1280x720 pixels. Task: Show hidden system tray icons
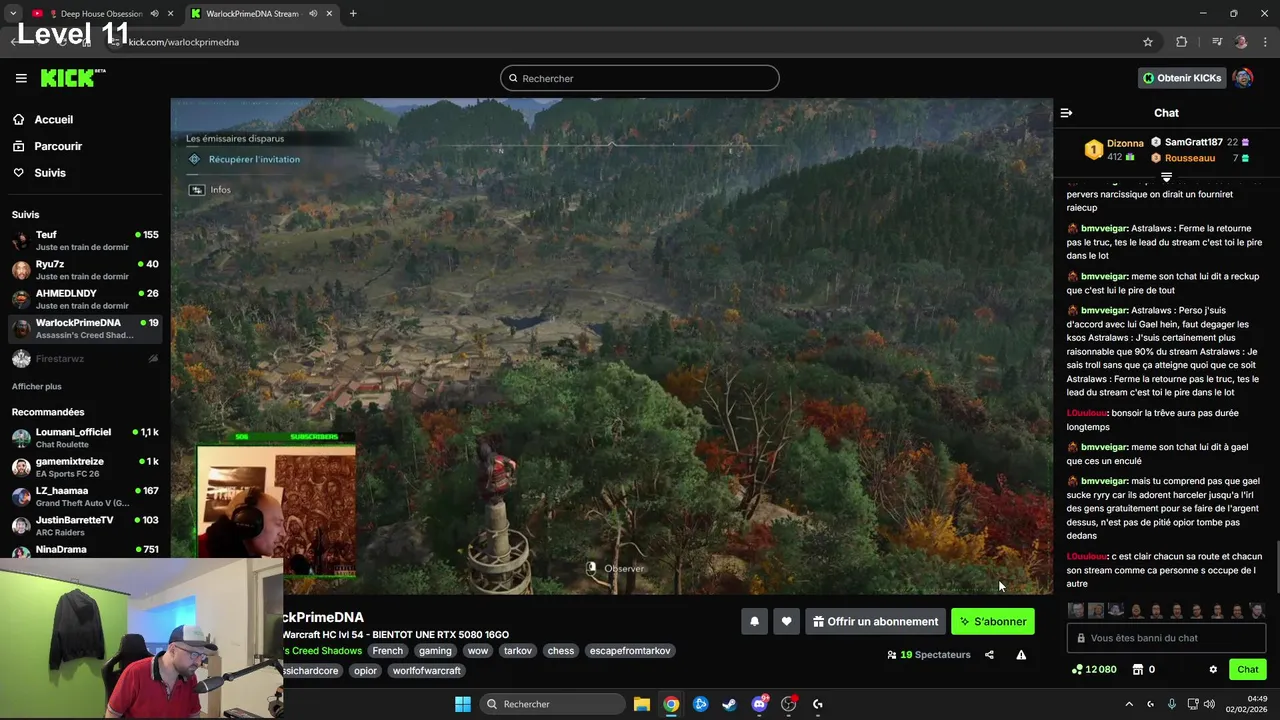[1129, 704]
